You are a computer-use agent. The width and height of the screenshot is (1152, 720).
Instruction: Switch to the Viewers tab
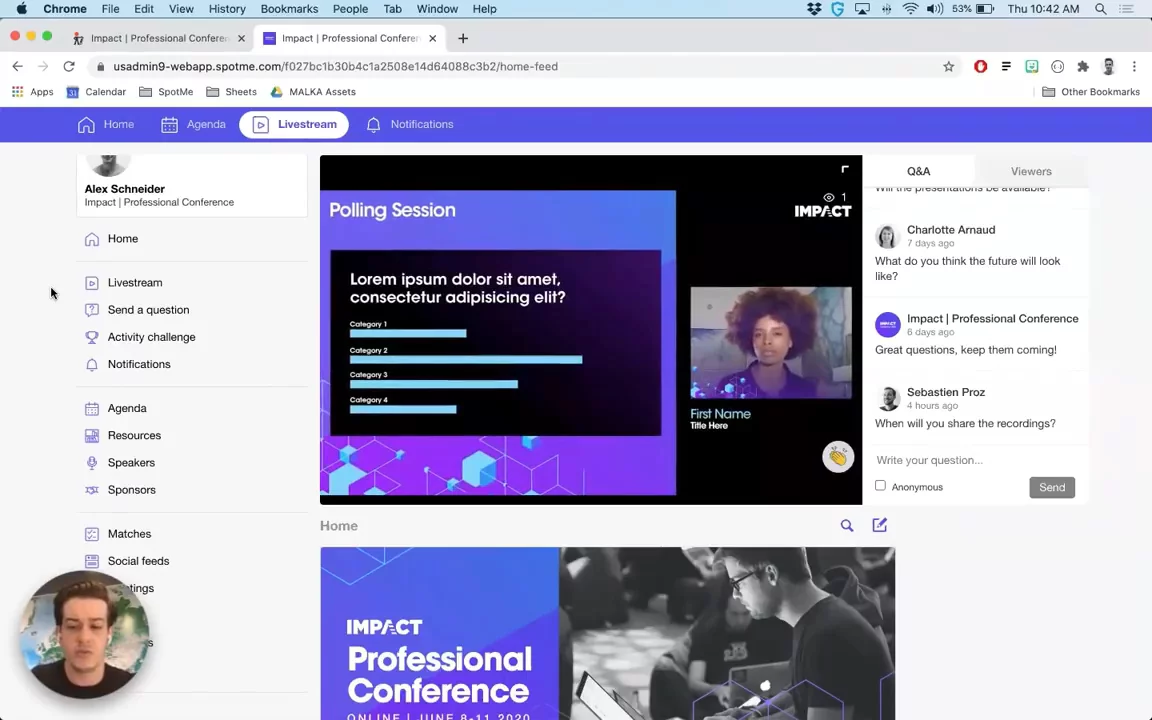pos(1031,171)
